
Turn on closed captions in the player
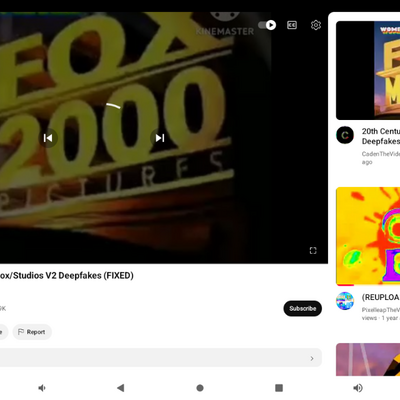[x=292, y=25]
